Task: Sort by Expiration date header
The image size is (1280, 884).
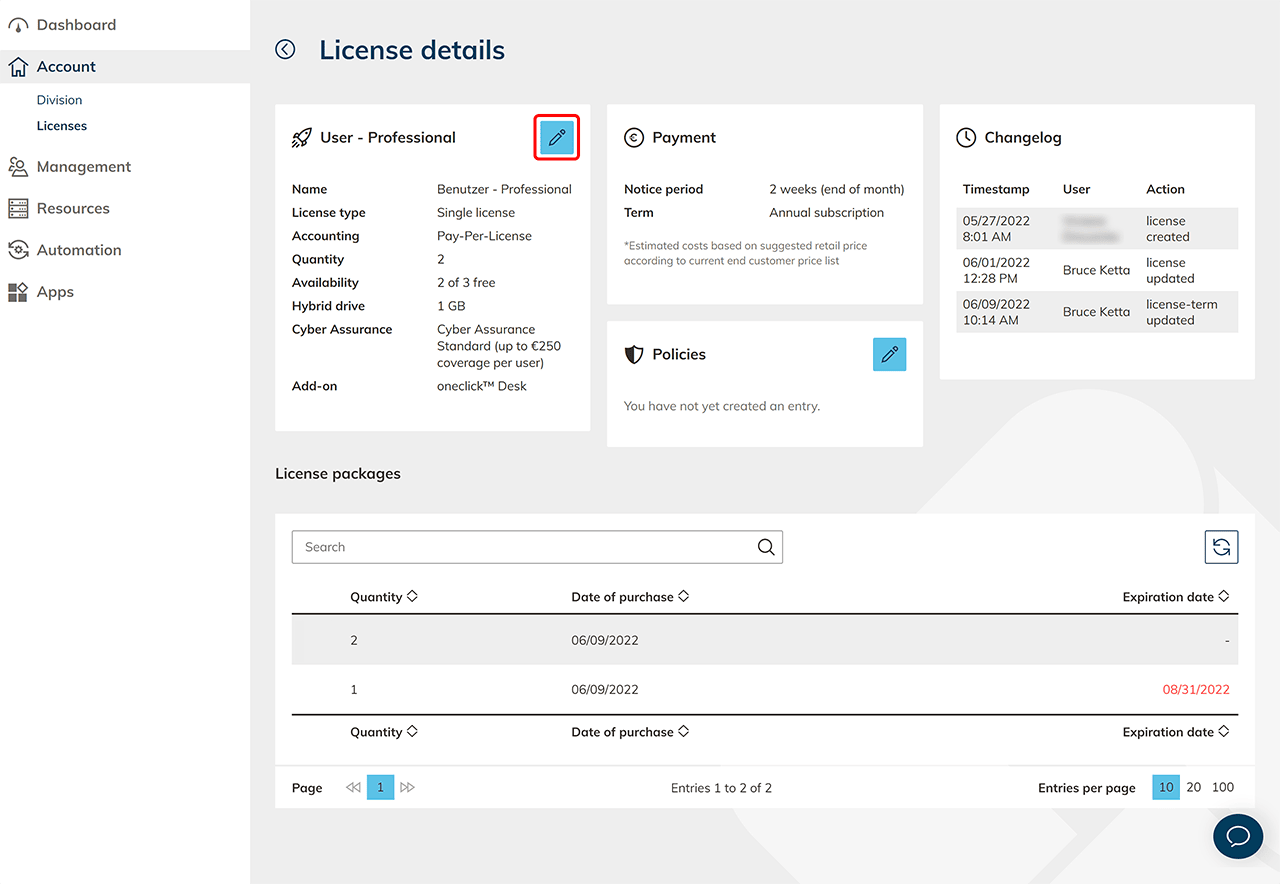Action: click(1175, 597)
